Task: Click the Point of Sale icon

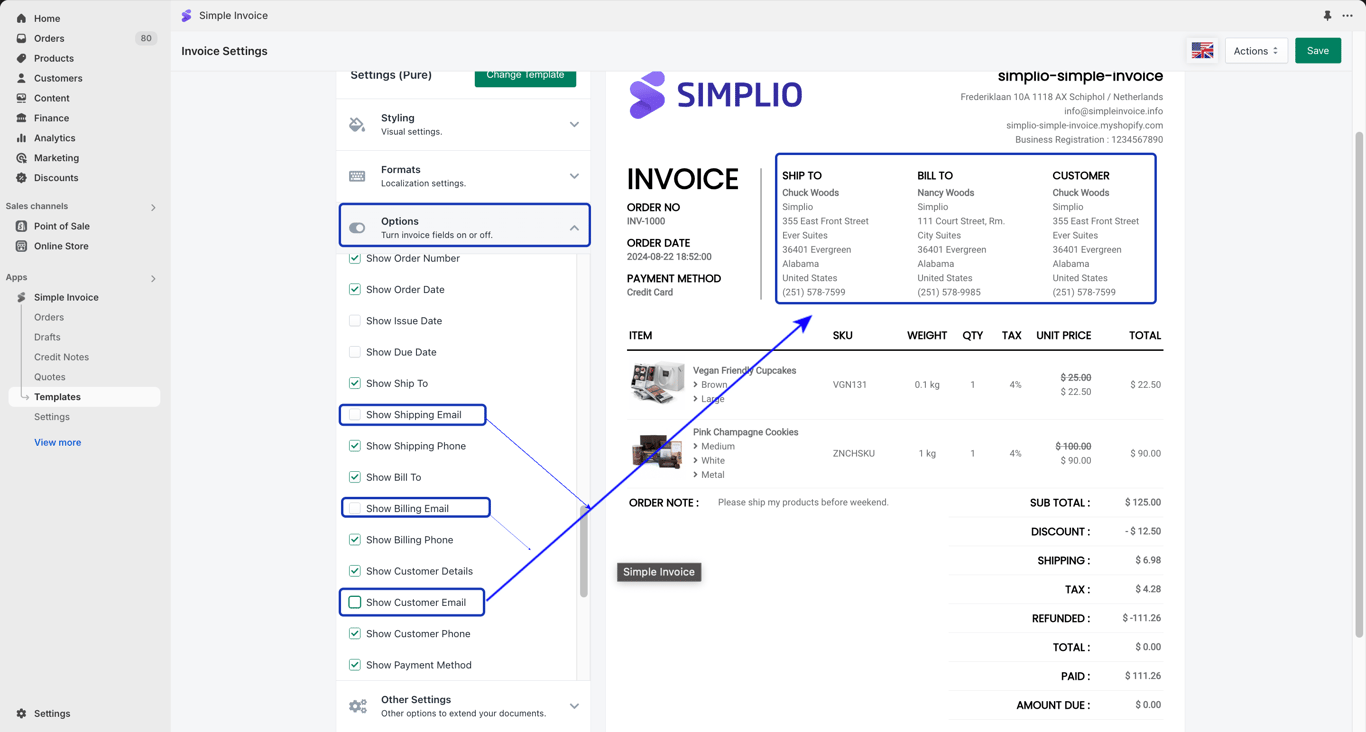Action: pos(21,226)
